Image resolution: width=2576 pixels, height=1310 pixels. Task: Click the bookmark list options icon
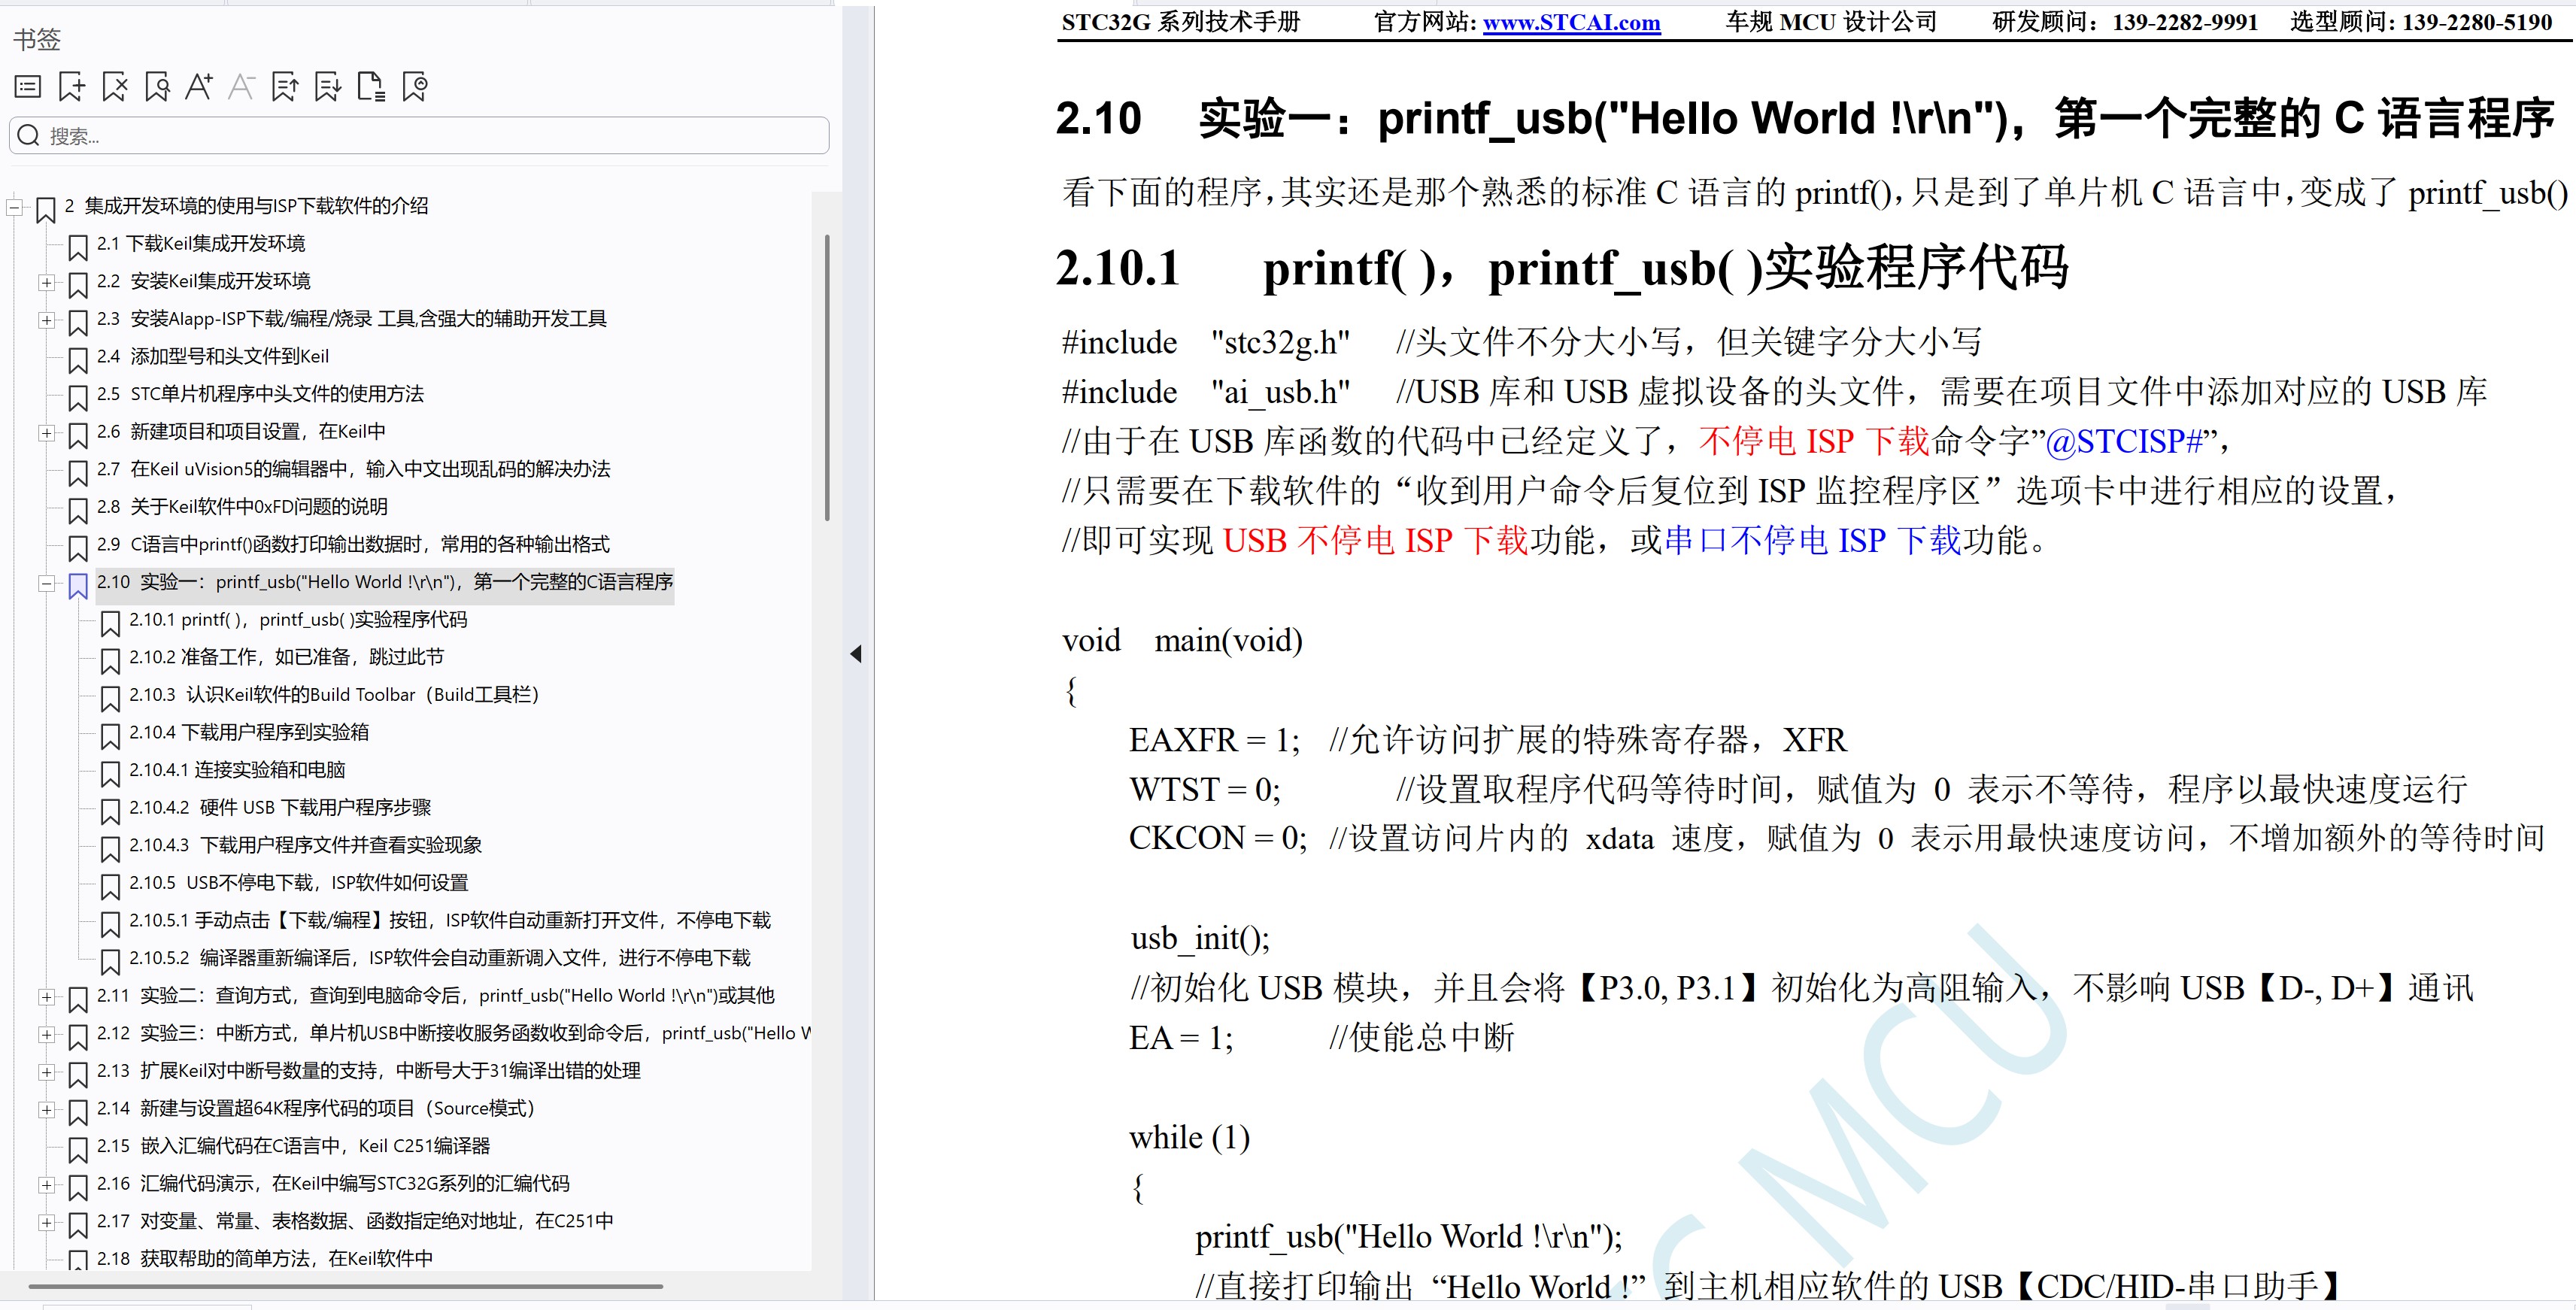(x=28, y=88)
